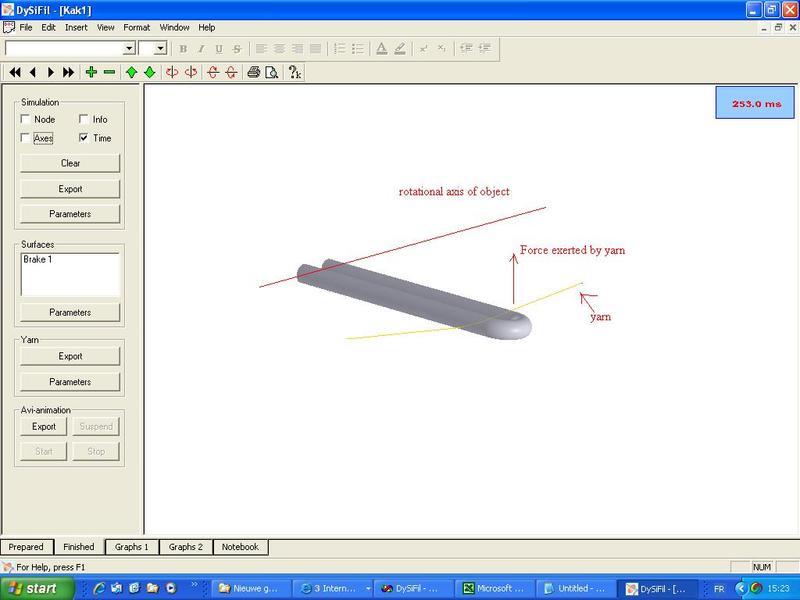Image resolution: width=800 pixels, height=600 pixels.
Task: Center align text
Action: [x=279, y=49]
